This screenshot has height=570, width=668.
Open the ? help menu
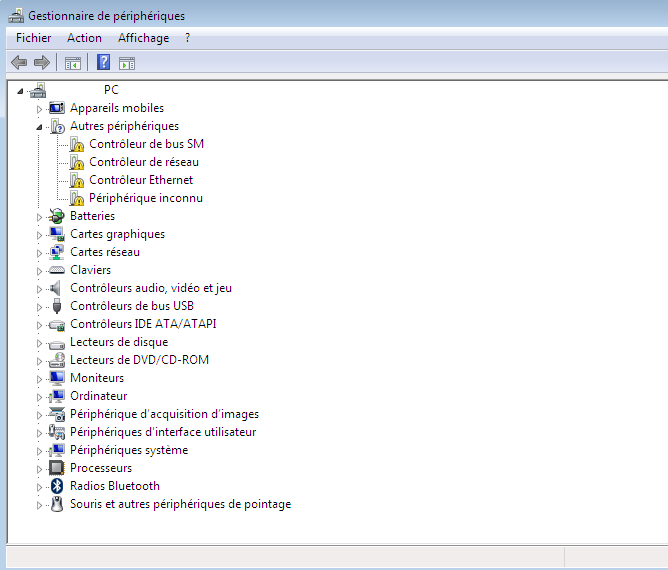[x=187, y=38]
